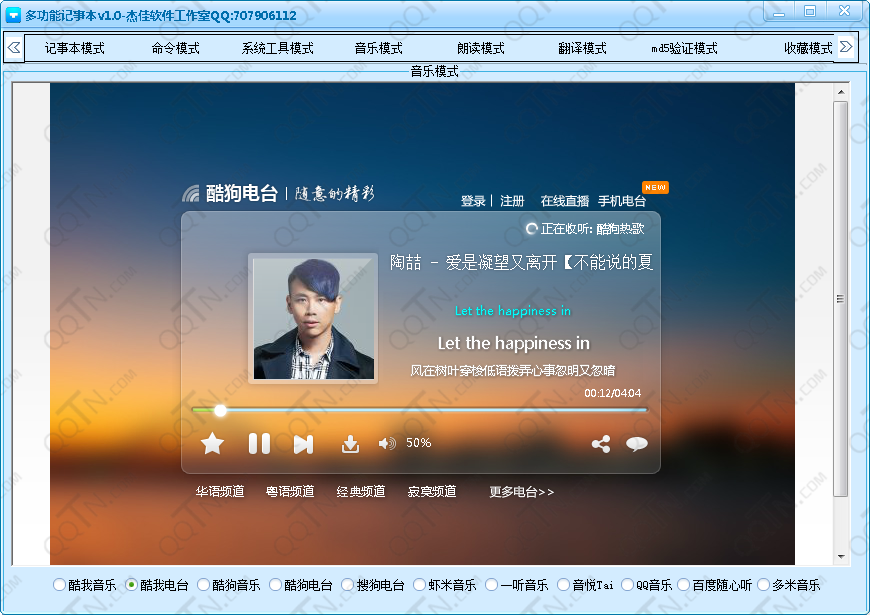Mute the volume speaker icon
The height and width of the screenshot is (615, 870).
pyautogui.click(x=387, y=444)
